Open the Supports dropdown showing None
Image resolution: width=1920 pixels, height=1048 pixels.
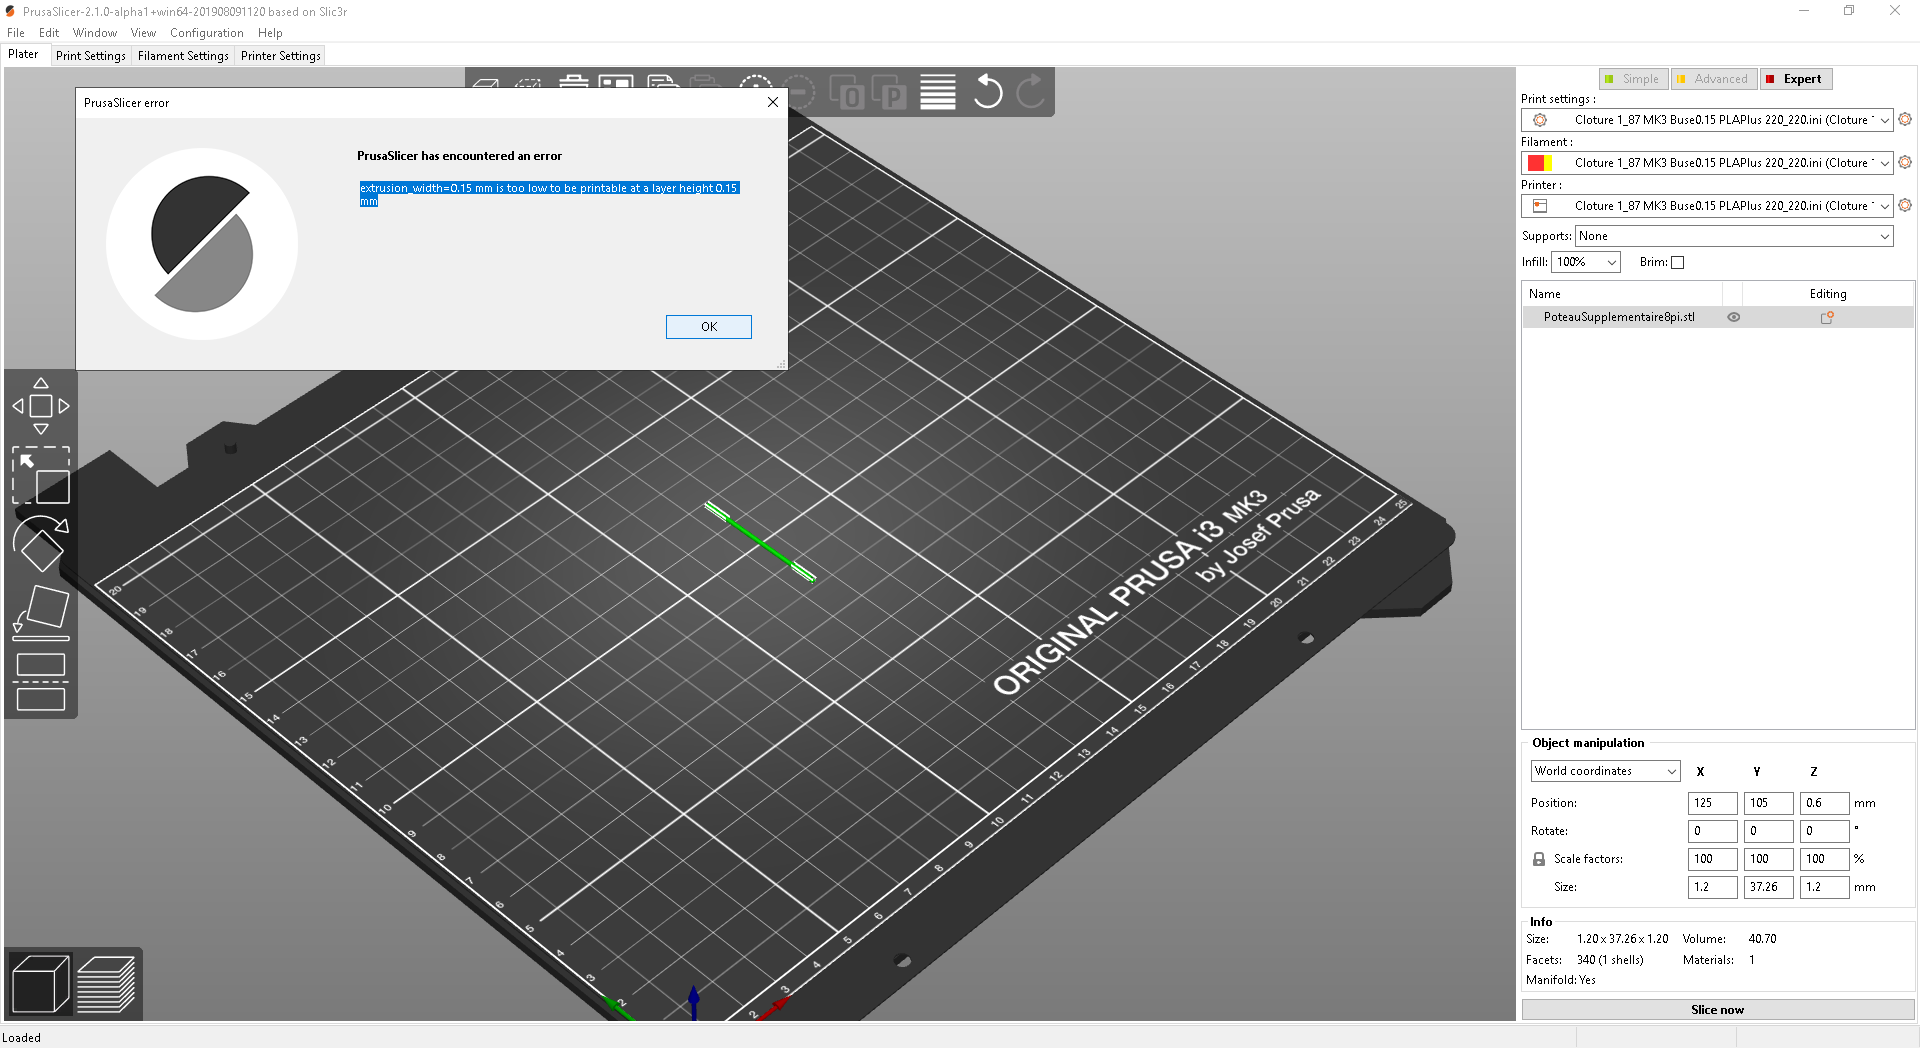pyautogui.click(x=1734, y=236)
